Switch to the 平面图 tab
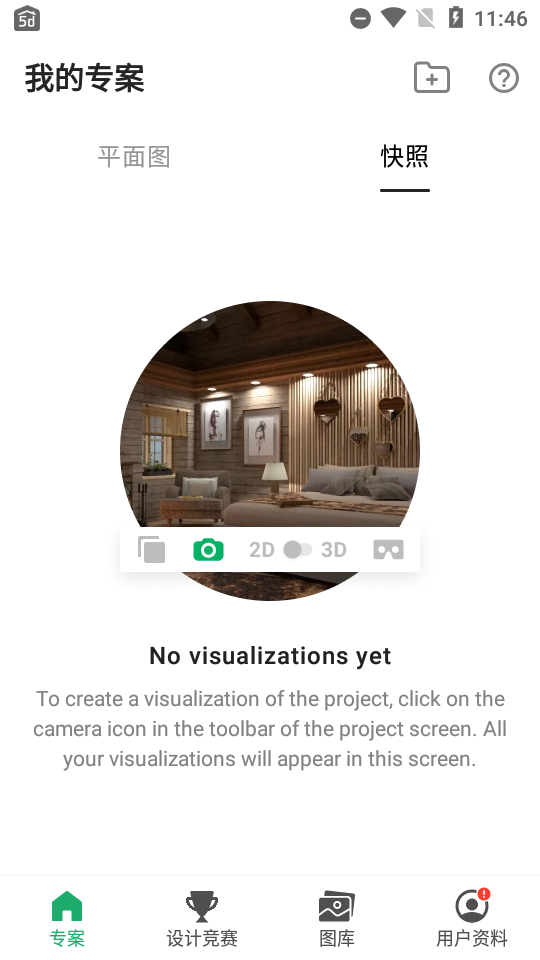 [134, 157]
